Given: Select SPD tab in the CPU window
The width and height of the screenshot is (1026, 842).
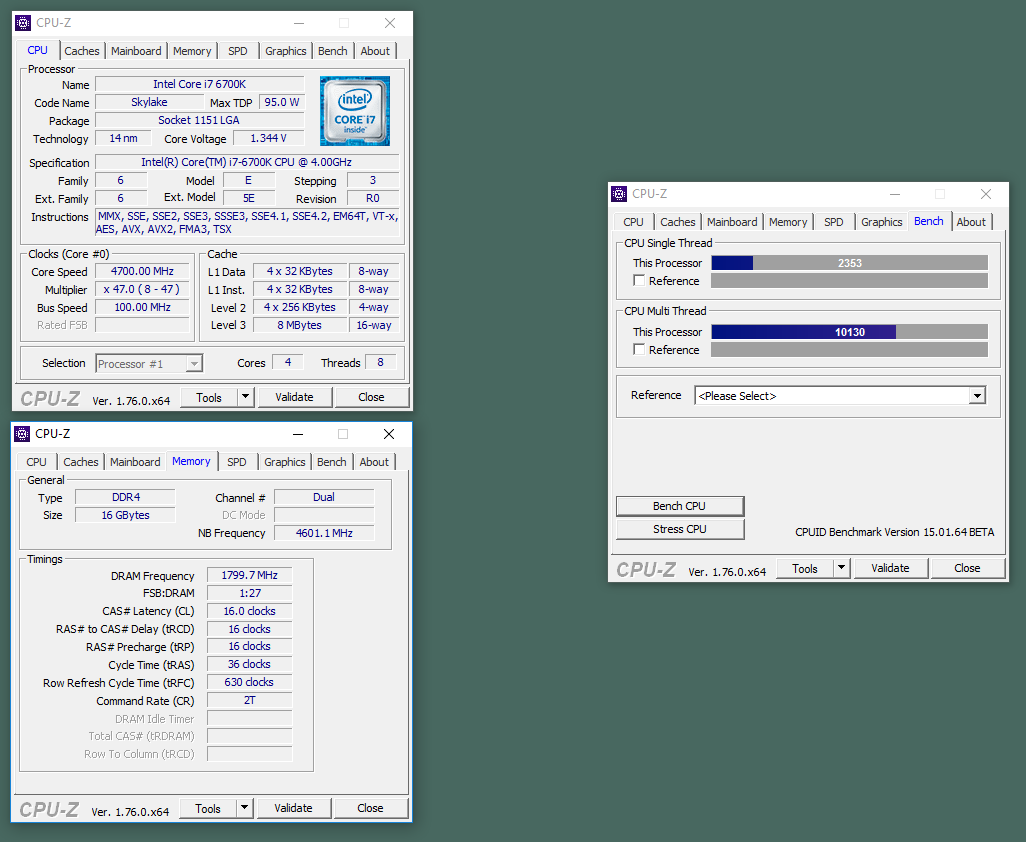Looking at the screenshot, I should [238, 51].
